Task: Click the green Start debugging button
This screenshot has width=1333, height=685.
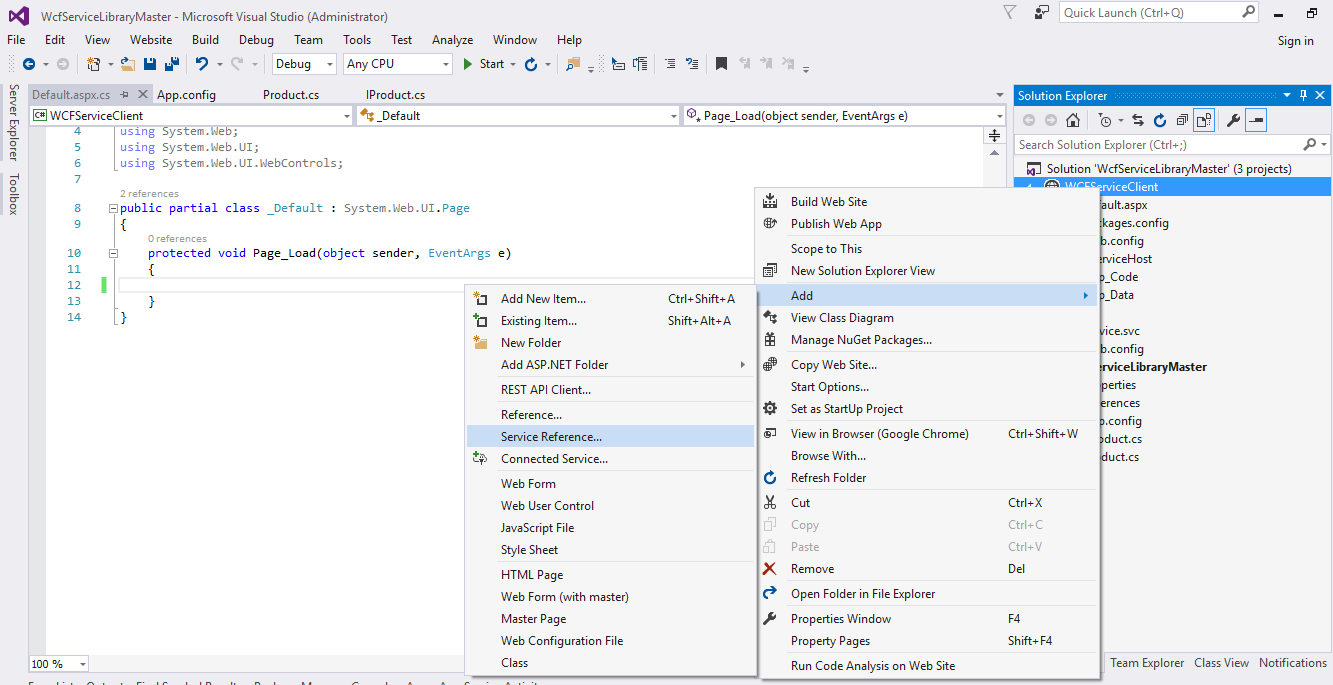Action: coord(484,64)
